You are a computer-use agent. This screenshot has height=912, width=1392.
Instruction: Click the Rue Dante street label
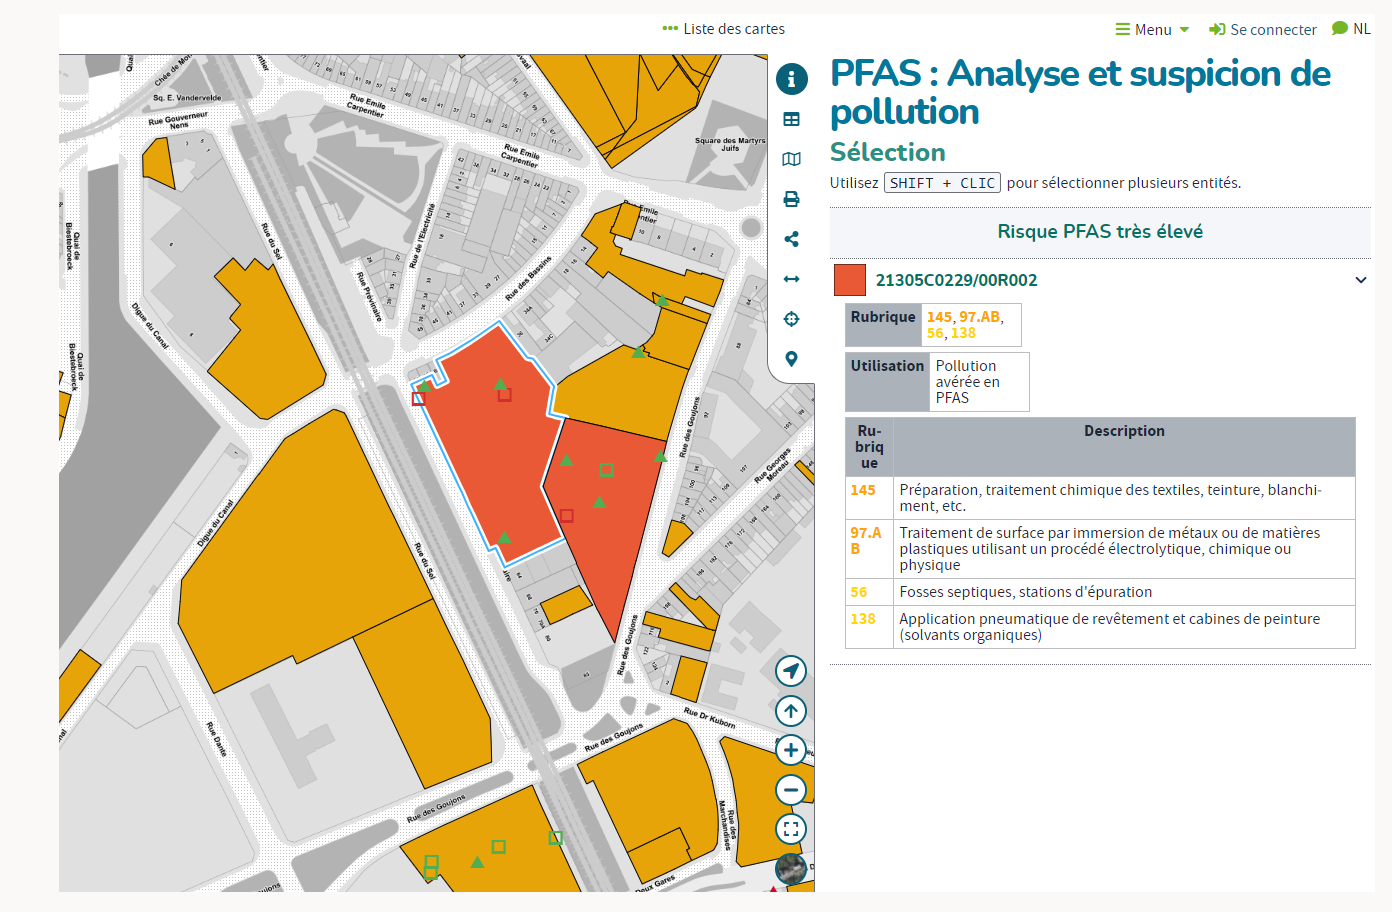(x=217, y=739)
